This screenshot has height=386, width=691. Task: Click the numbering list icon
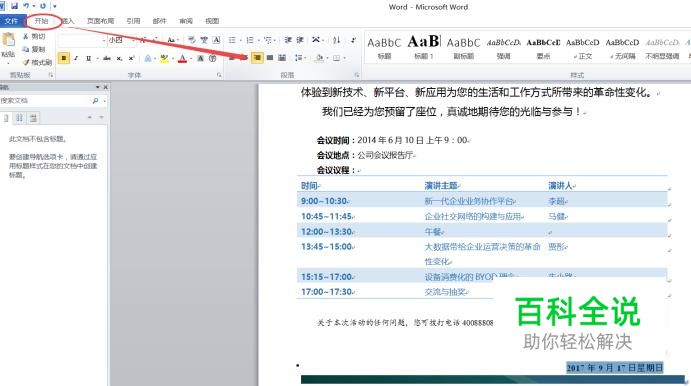(x=249, y=40)
